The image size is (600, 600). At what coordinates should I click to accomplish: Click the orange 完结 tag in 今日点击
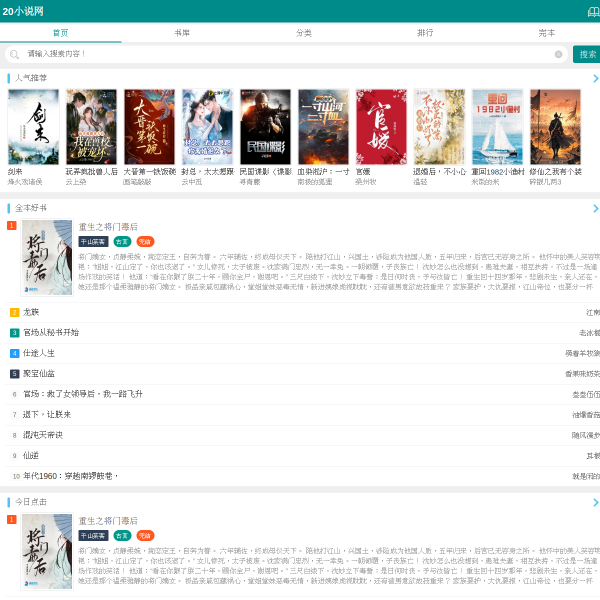(145, 536)
